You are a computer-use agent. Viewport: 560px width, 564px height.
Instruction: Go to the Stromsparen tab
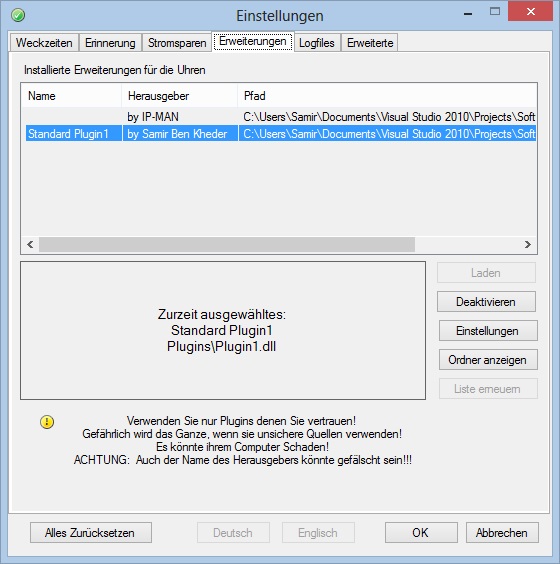(177, 43)
